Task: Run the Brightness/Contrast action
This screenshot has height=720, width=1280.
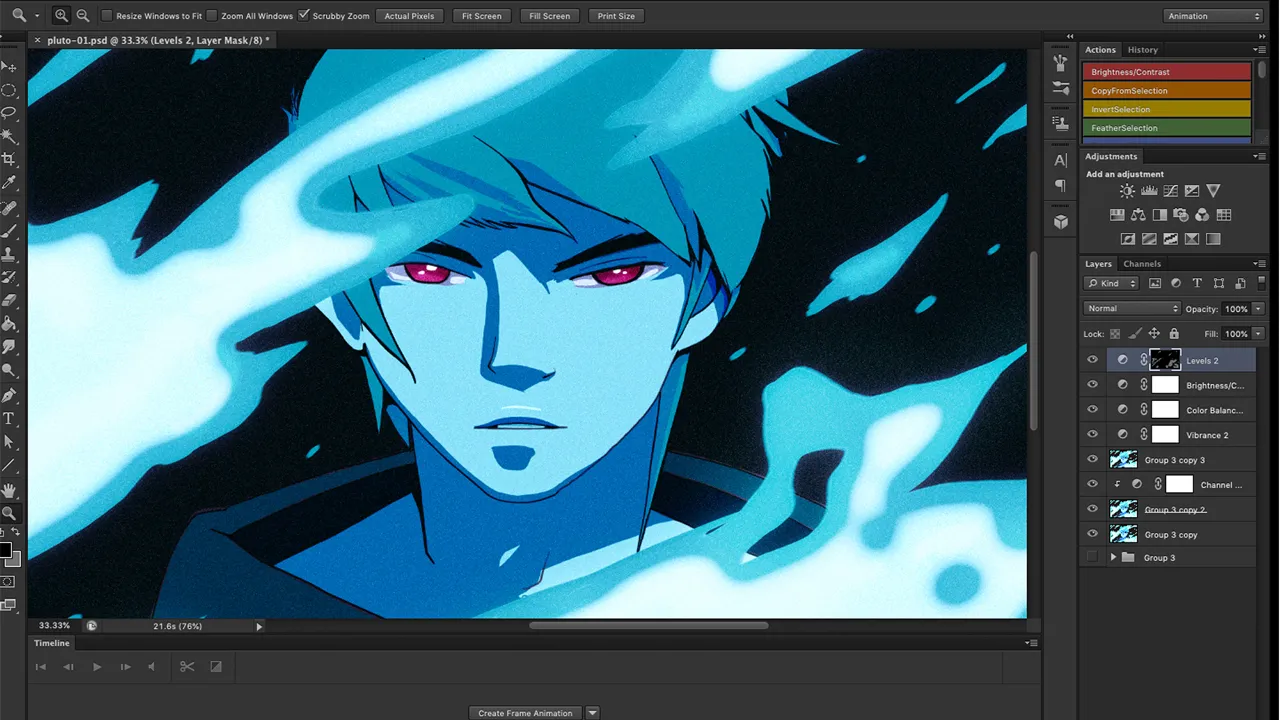Action: (x=1167, y=72)
